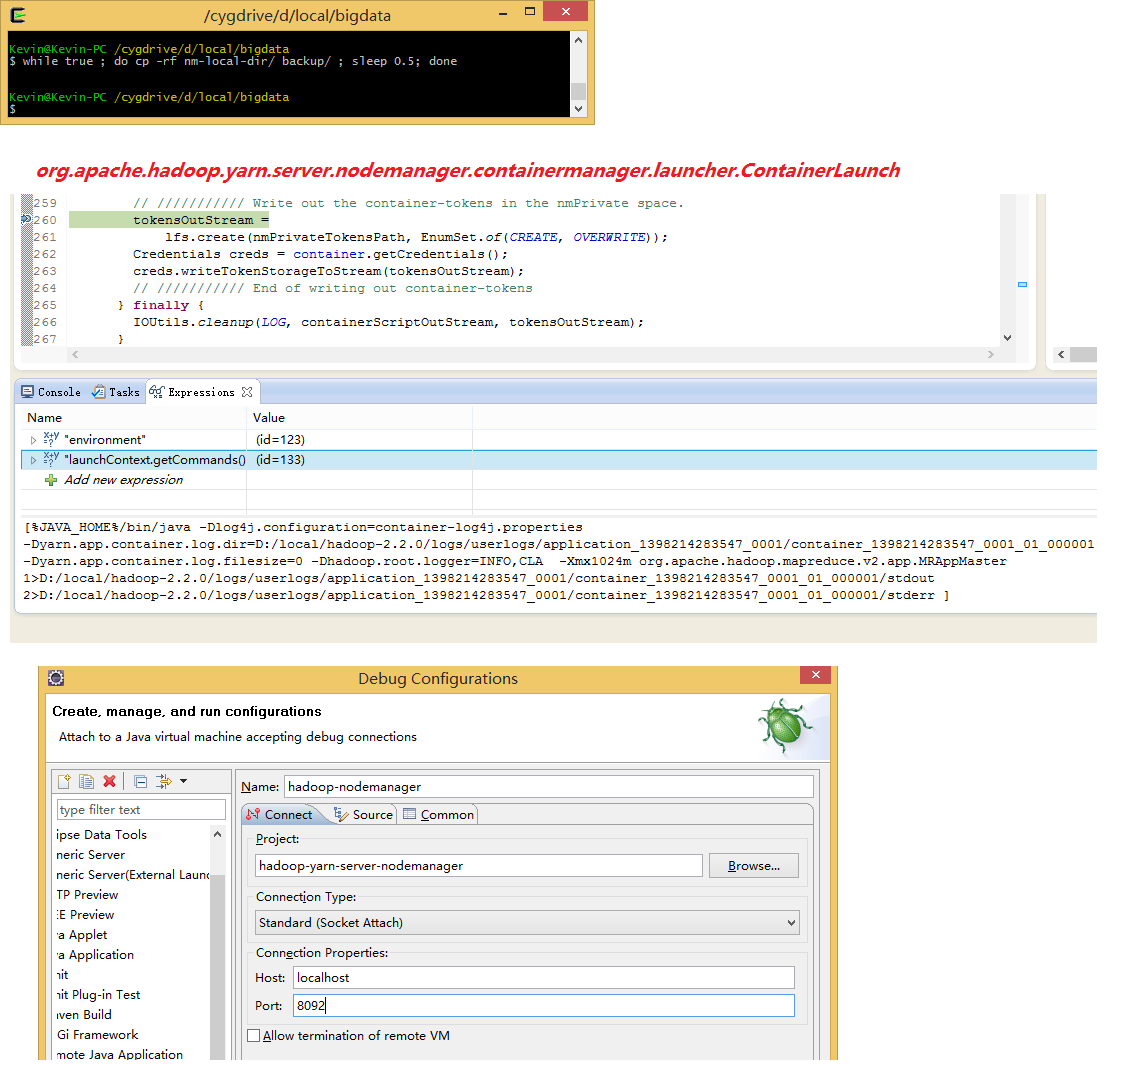This screenshot has width=1124, height=1088.
Task: Open the Common tab
Action: (x=439, y=814)
